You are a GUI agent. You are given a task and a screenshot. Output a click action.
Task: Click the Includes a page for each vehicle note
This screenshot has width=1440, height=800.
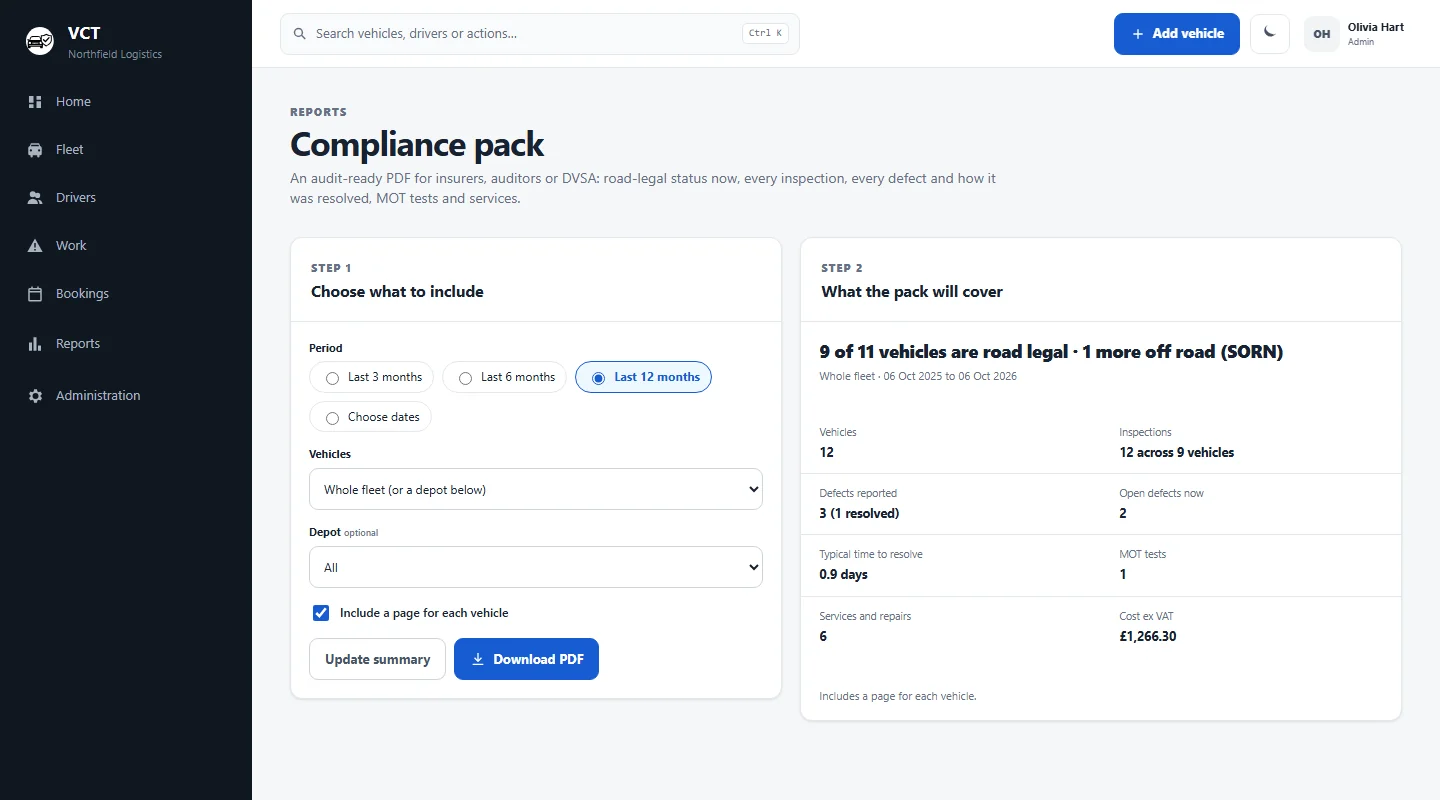click(898, 696)
